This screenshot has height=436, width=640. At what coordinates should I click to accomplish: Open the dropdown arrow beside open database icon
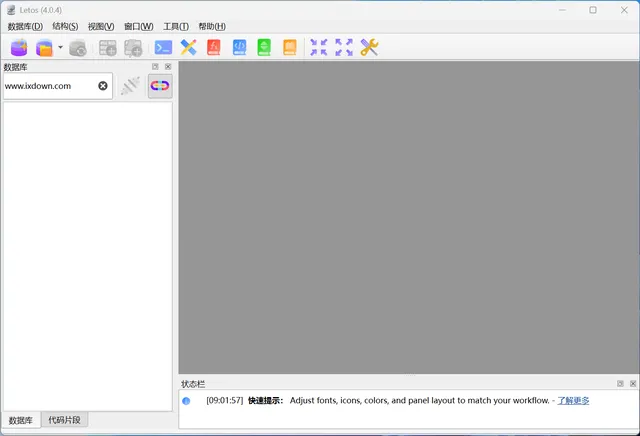tap(60, 47)
